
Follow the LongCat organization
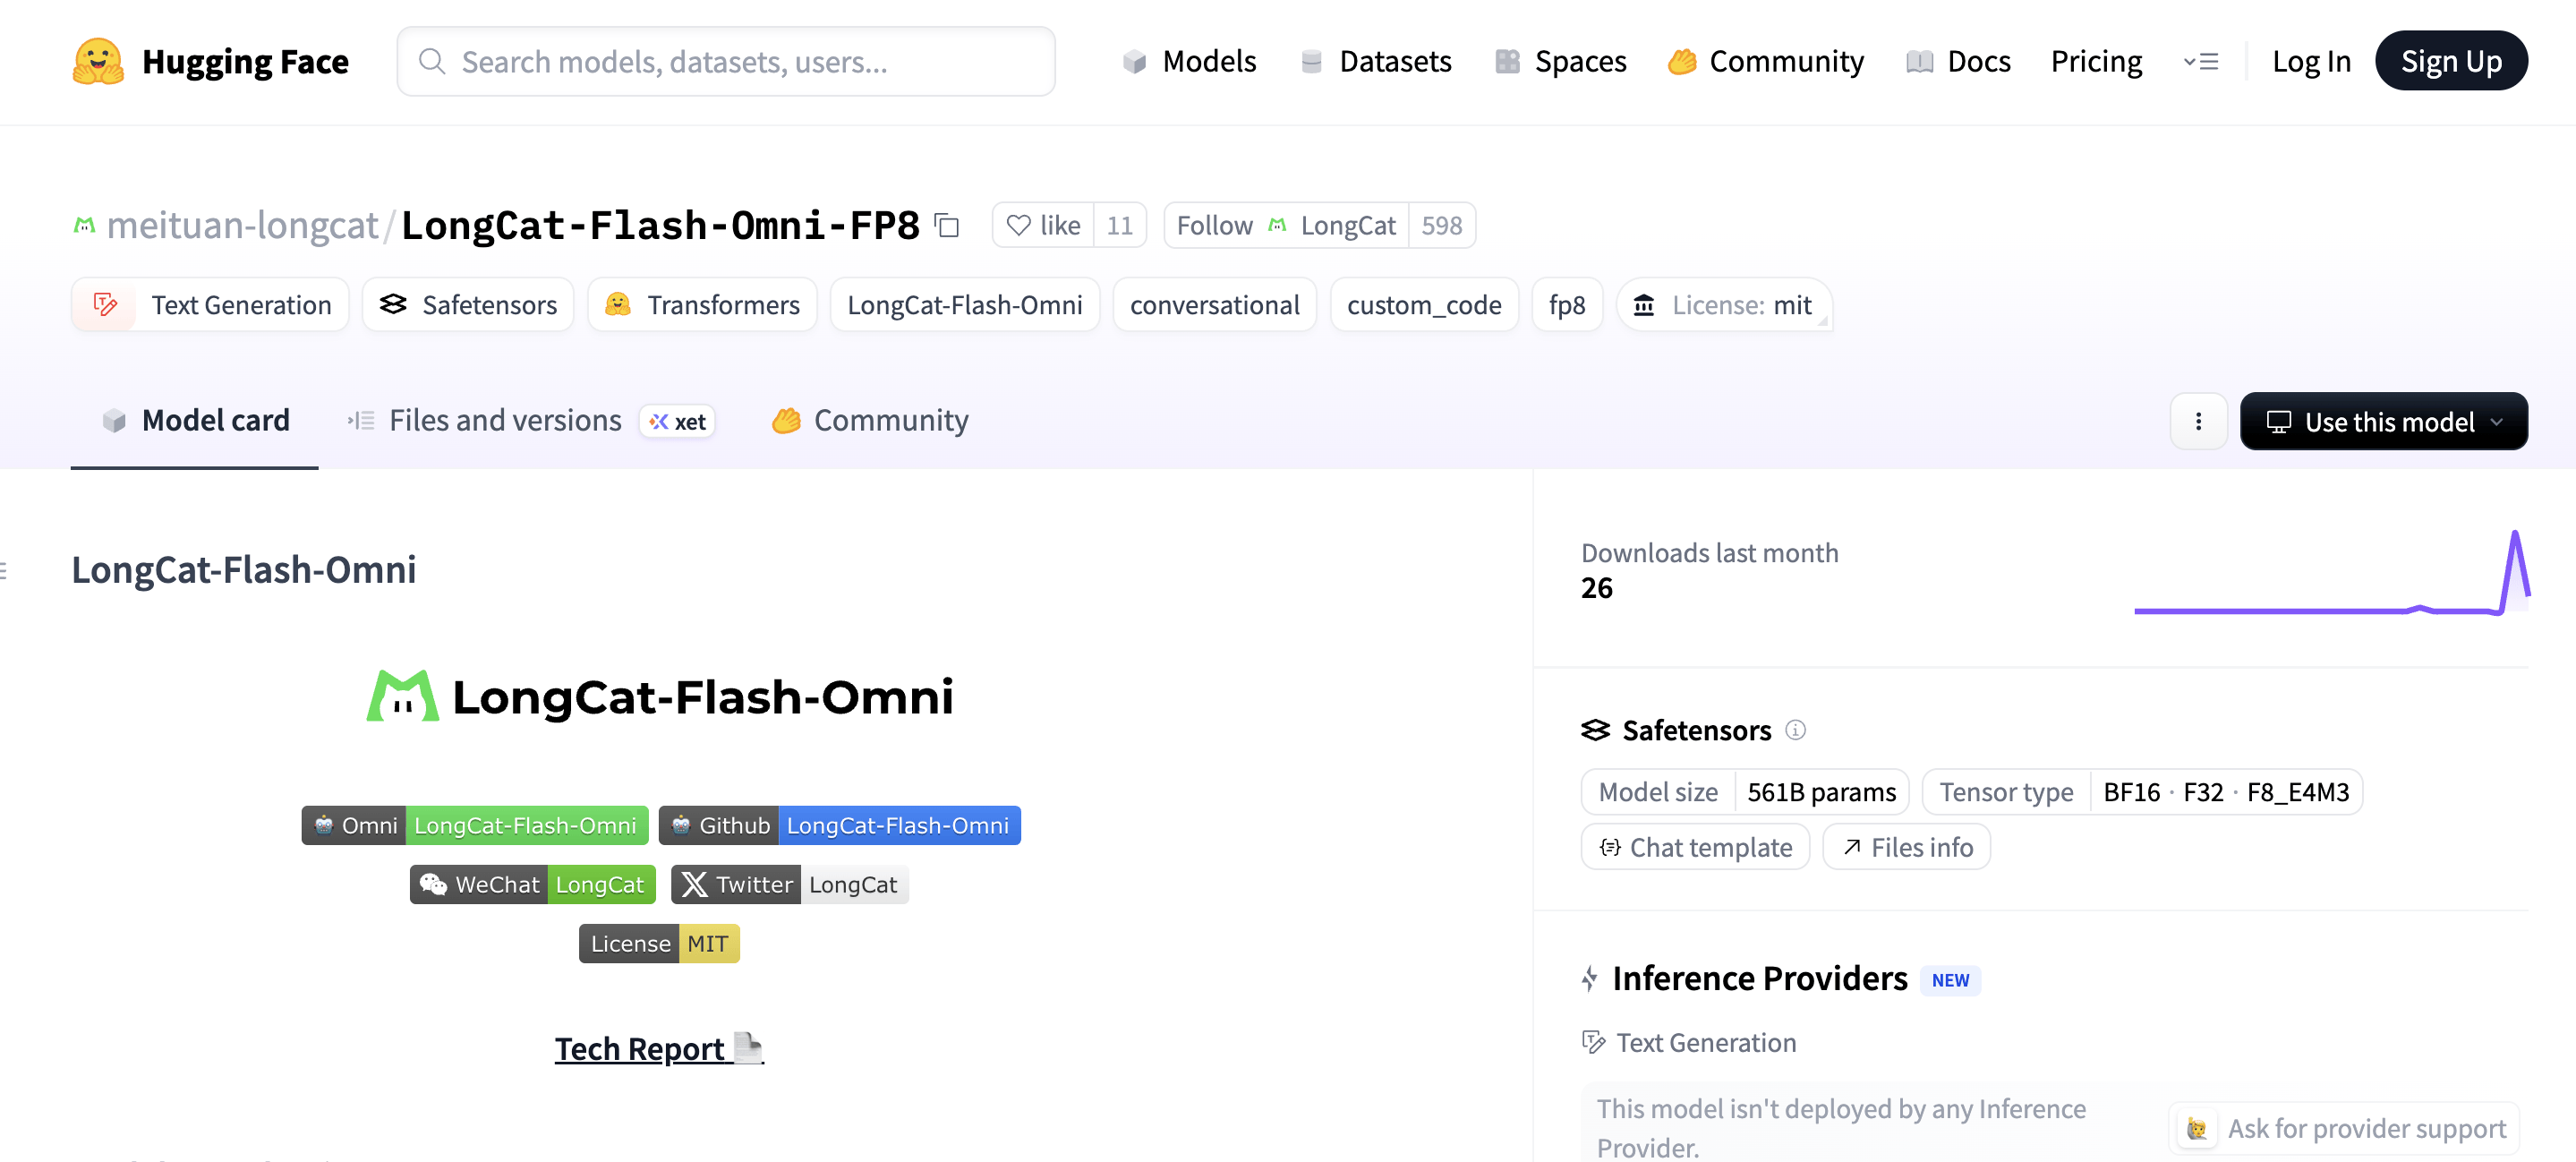(x=1286, y=225)
